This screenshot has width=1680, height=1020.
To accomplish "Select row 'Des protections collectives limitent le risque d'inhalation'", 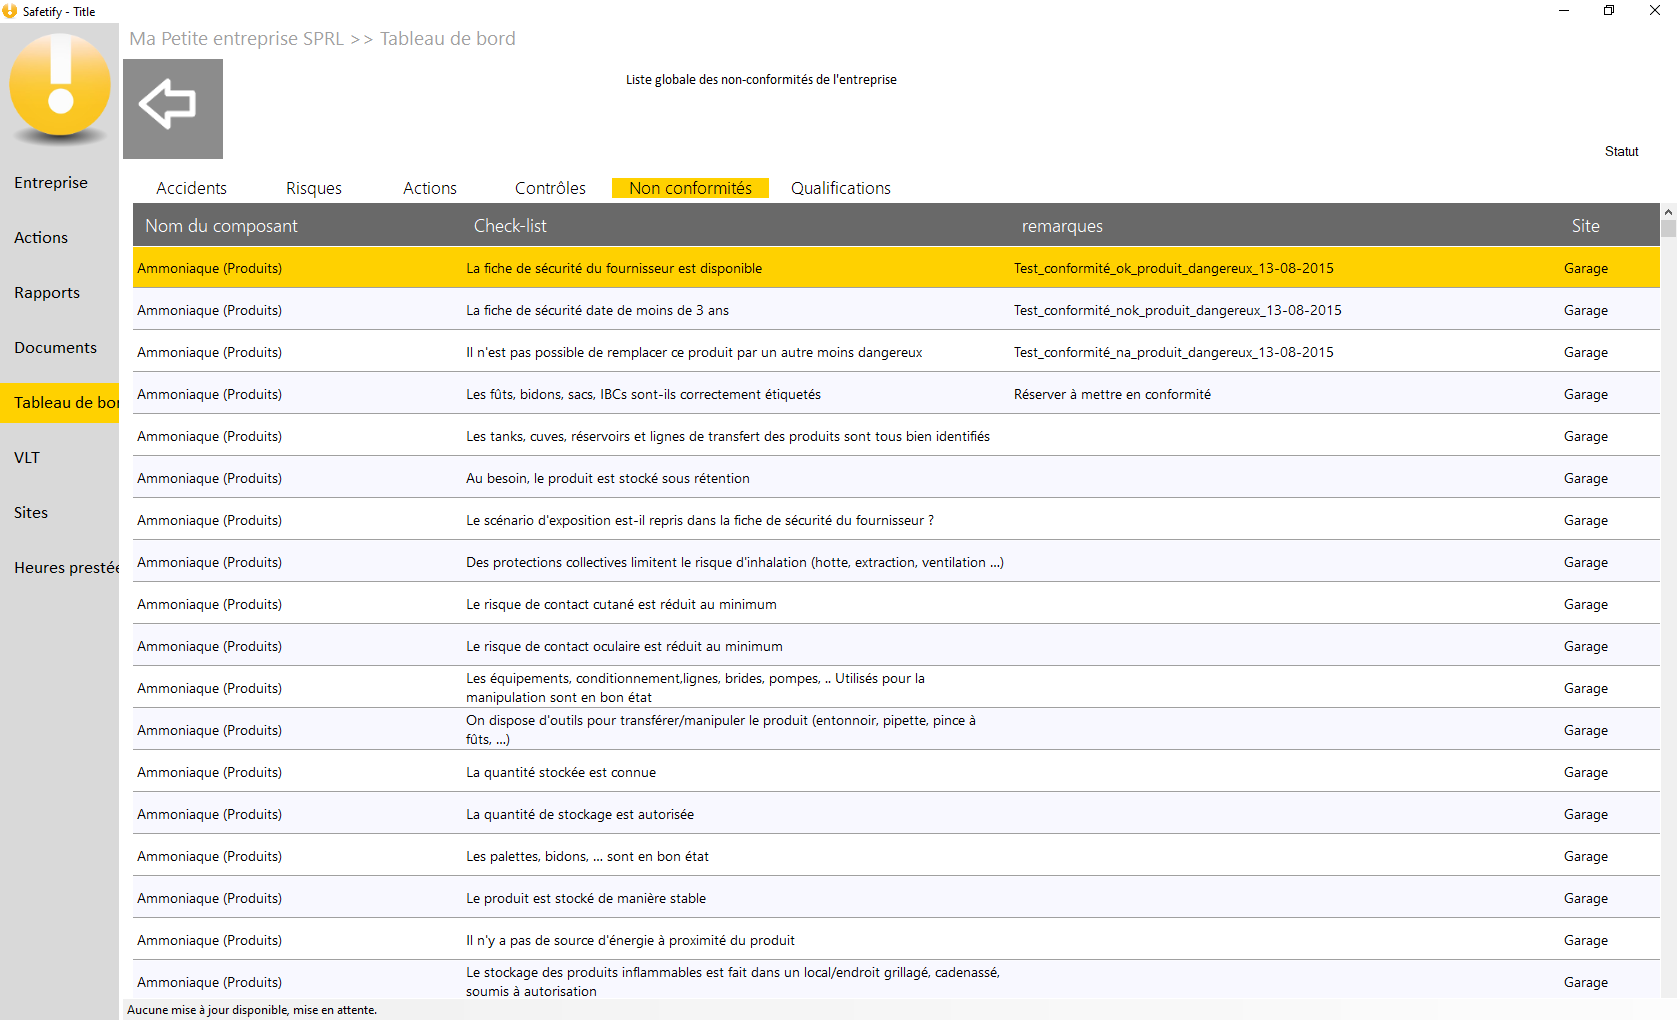I will (x=896, y=562).
